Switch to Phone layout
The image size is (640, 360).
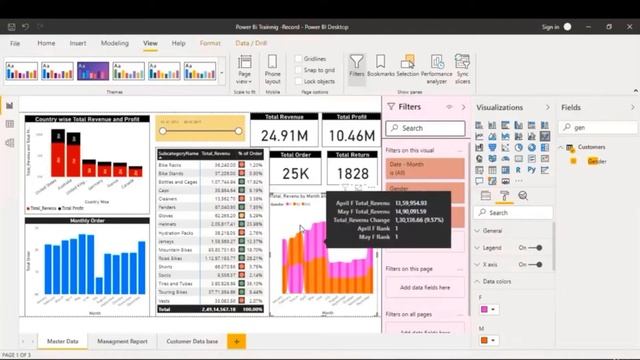pyautogui.click(x=272, y=69)
